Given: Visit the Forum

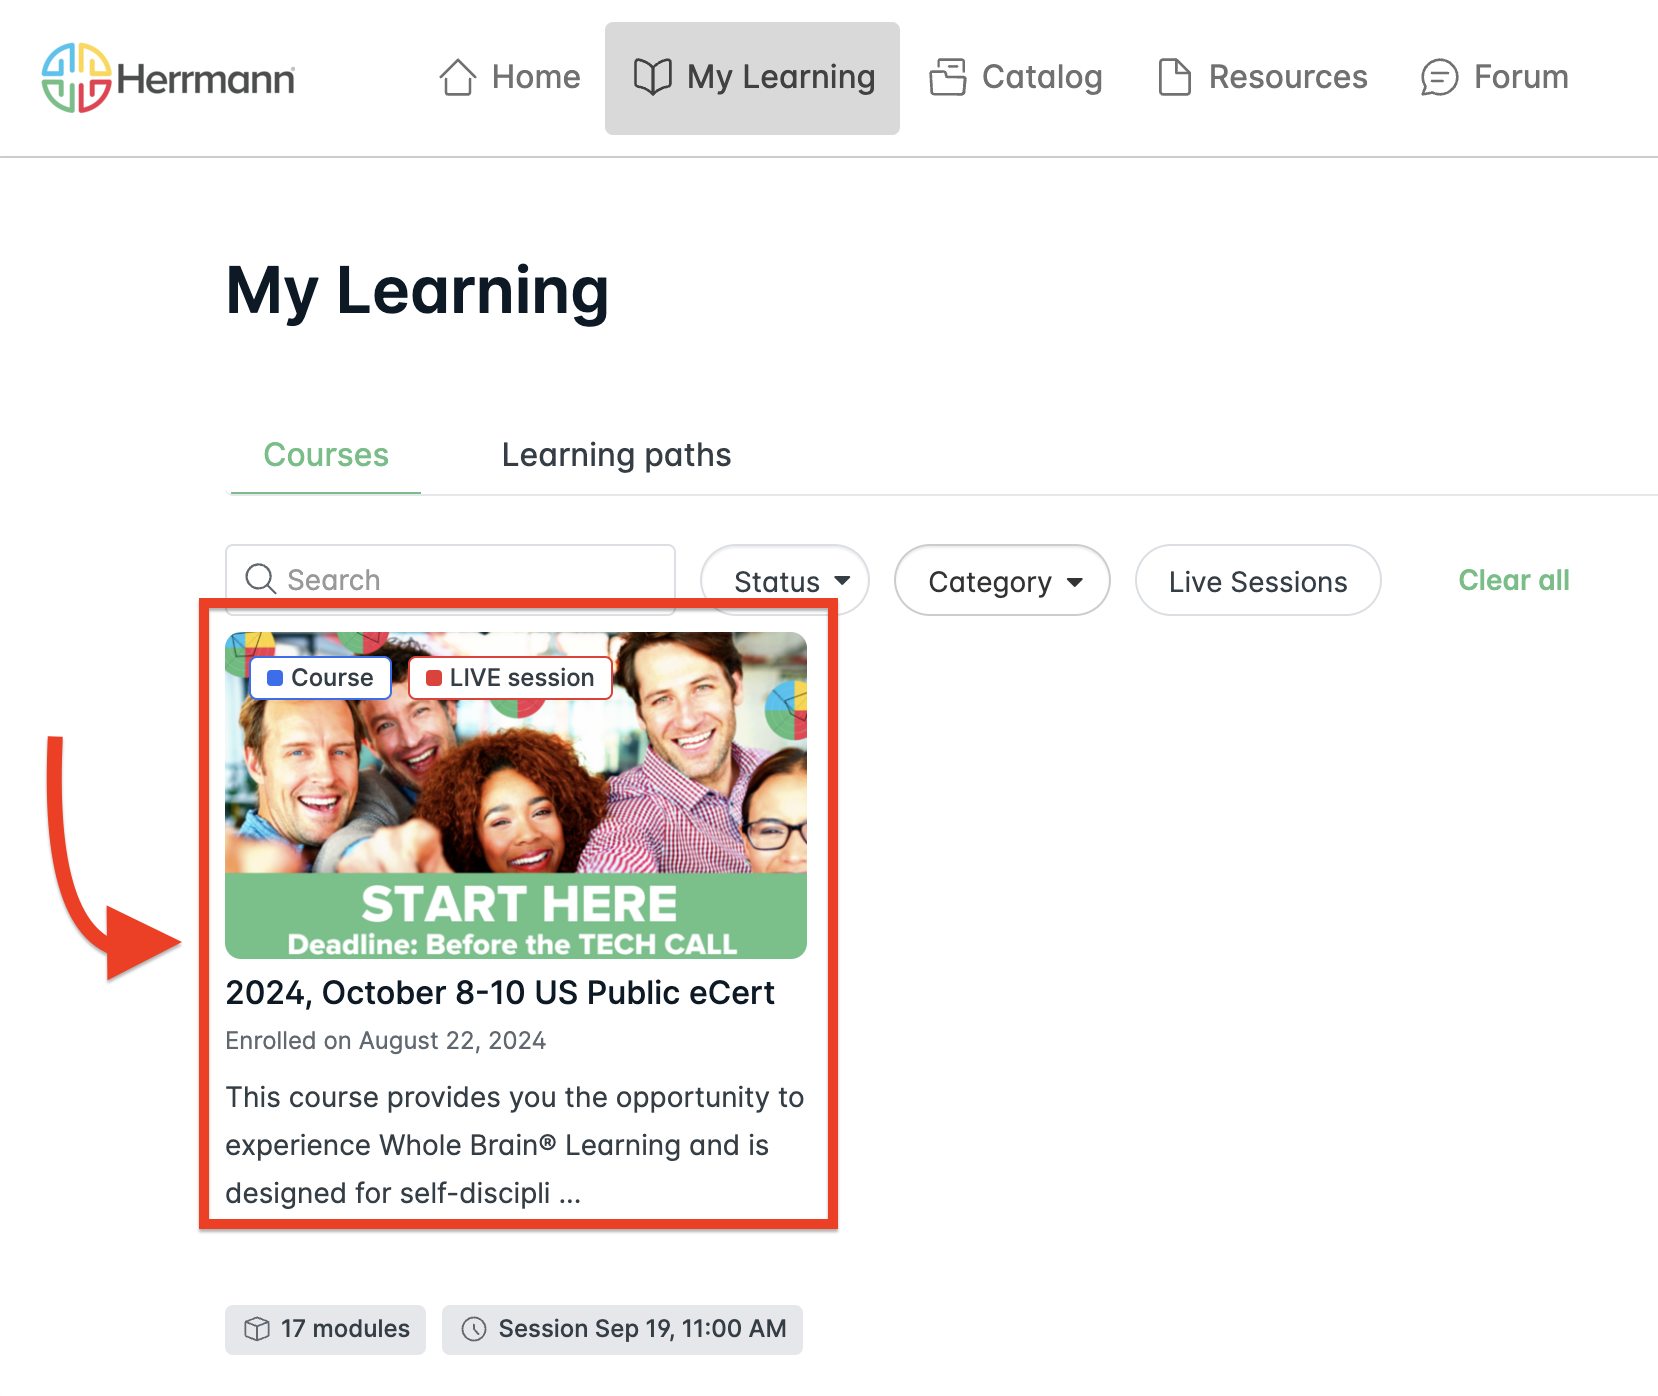Looking at the screenshot, I should pyautogui.click(x=1495, y=77).
